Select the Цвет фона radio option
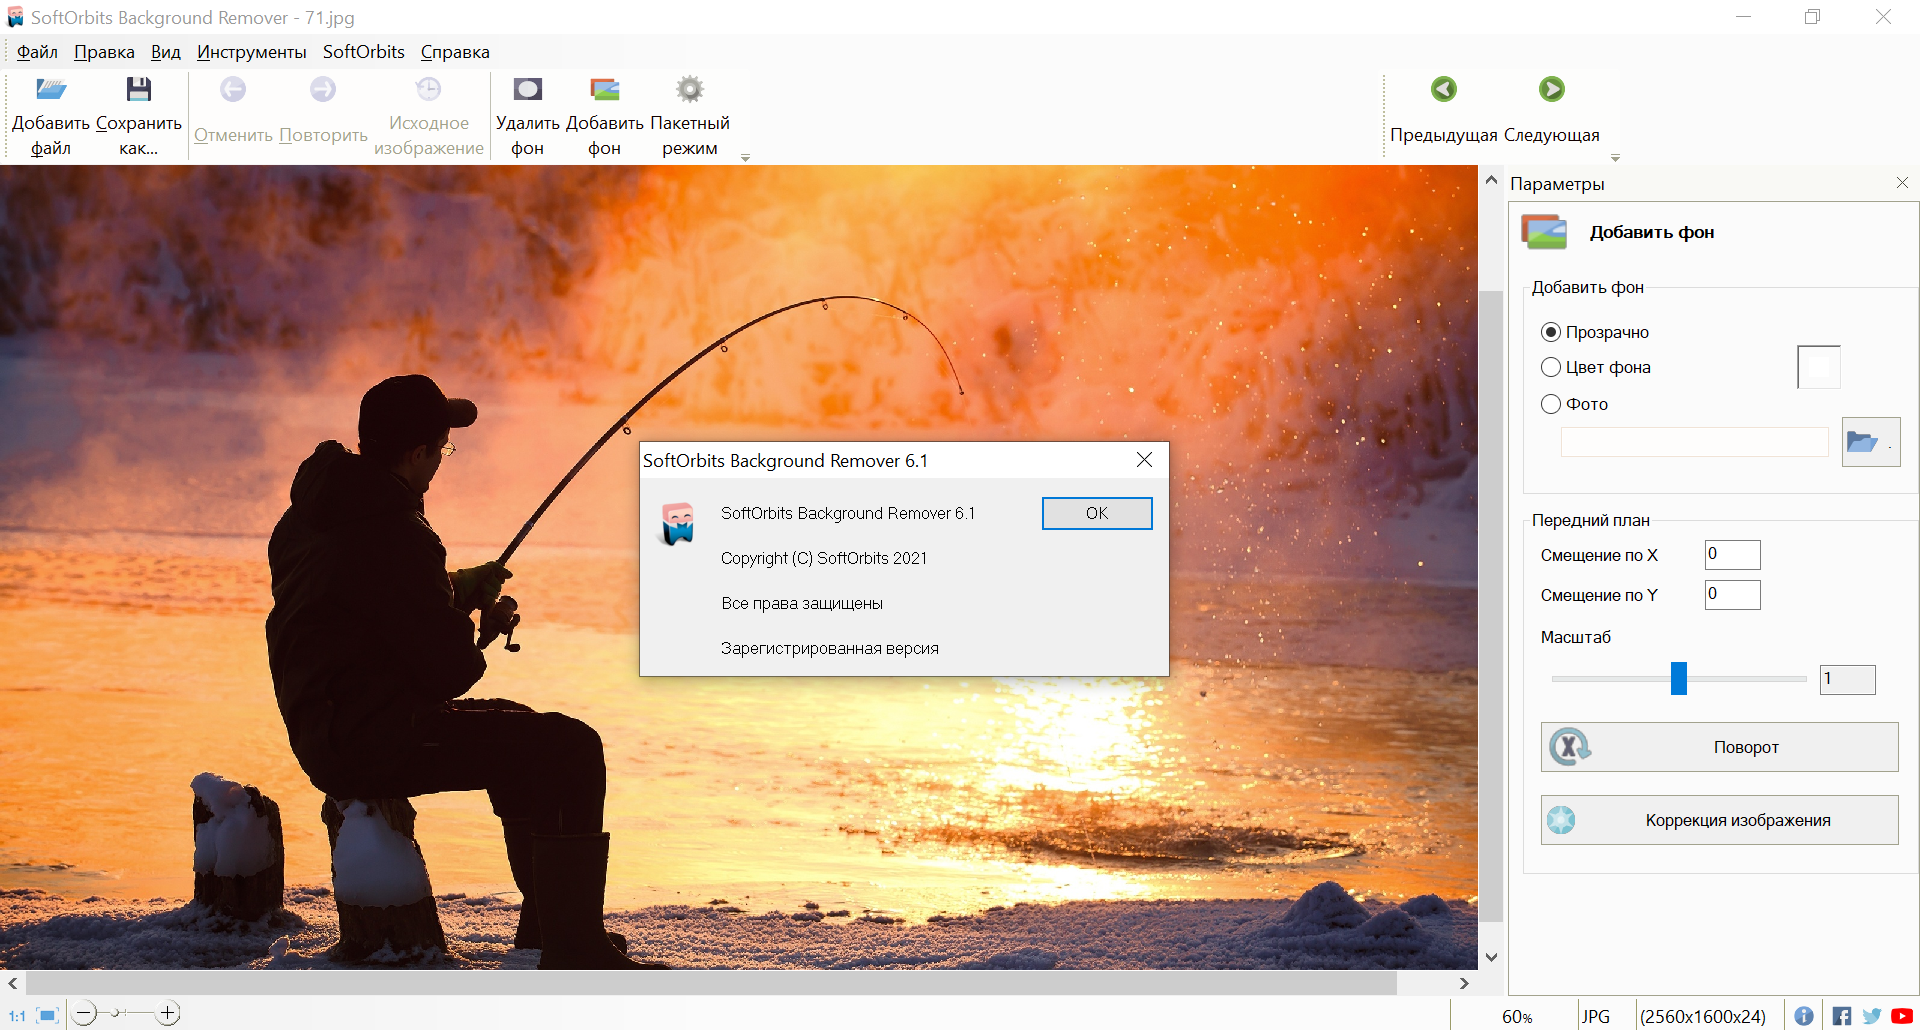Viewport: 1920px width, 1030px height. [x=1551, y=367]
